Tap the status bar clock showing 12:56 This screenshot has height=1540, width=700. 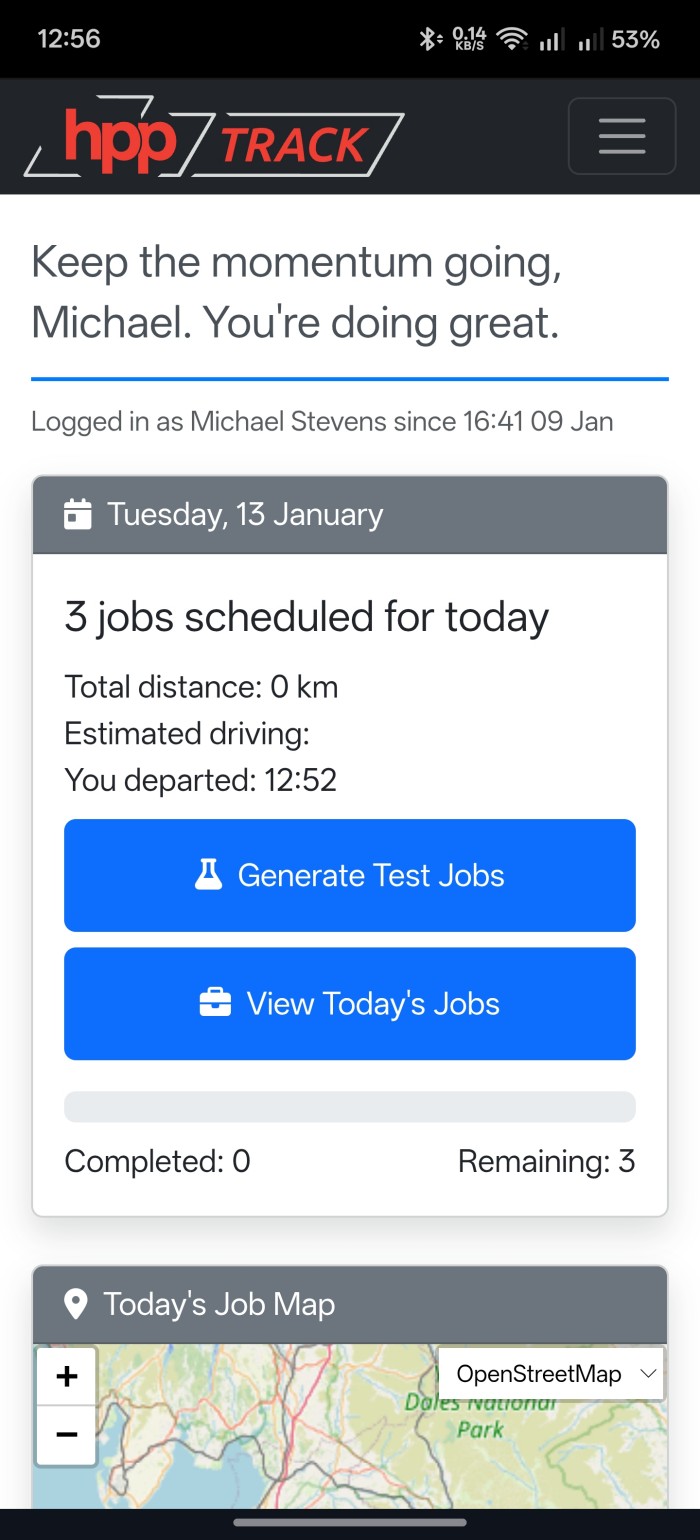69,39
